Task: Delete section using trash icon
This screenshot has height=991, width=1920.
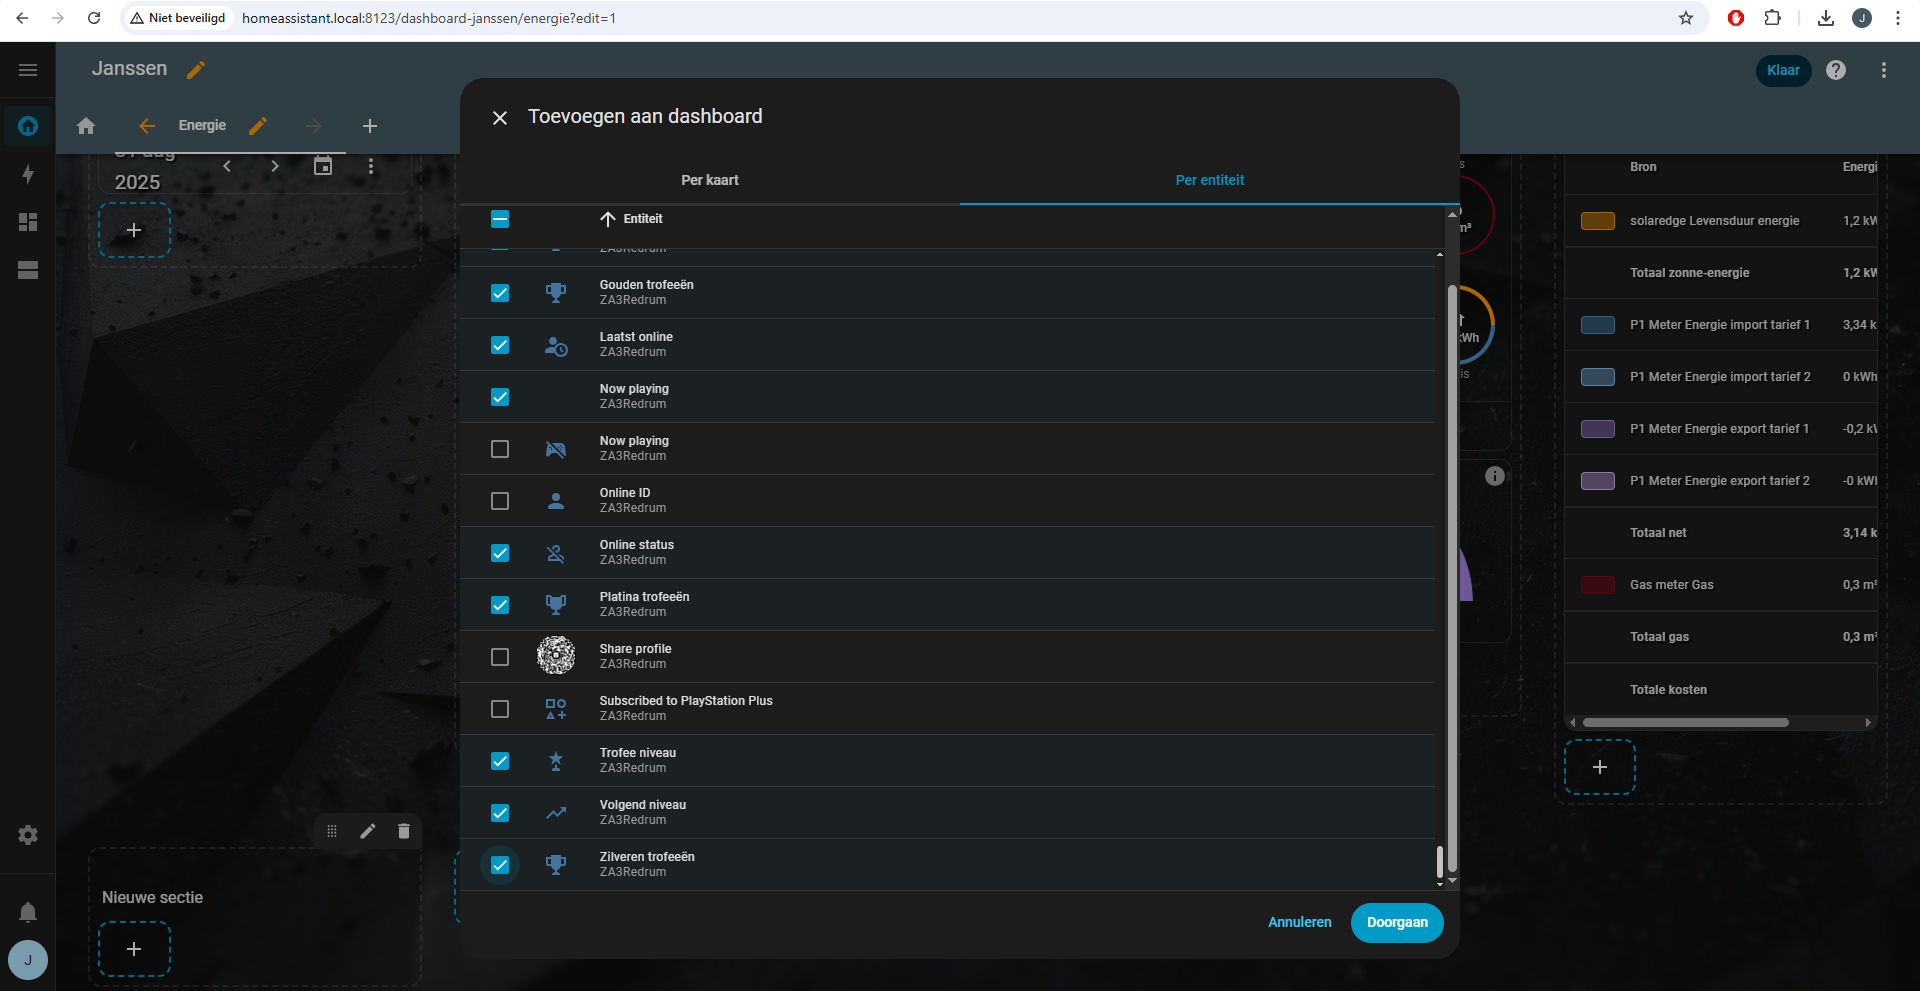Action: [x=404, y=831]
